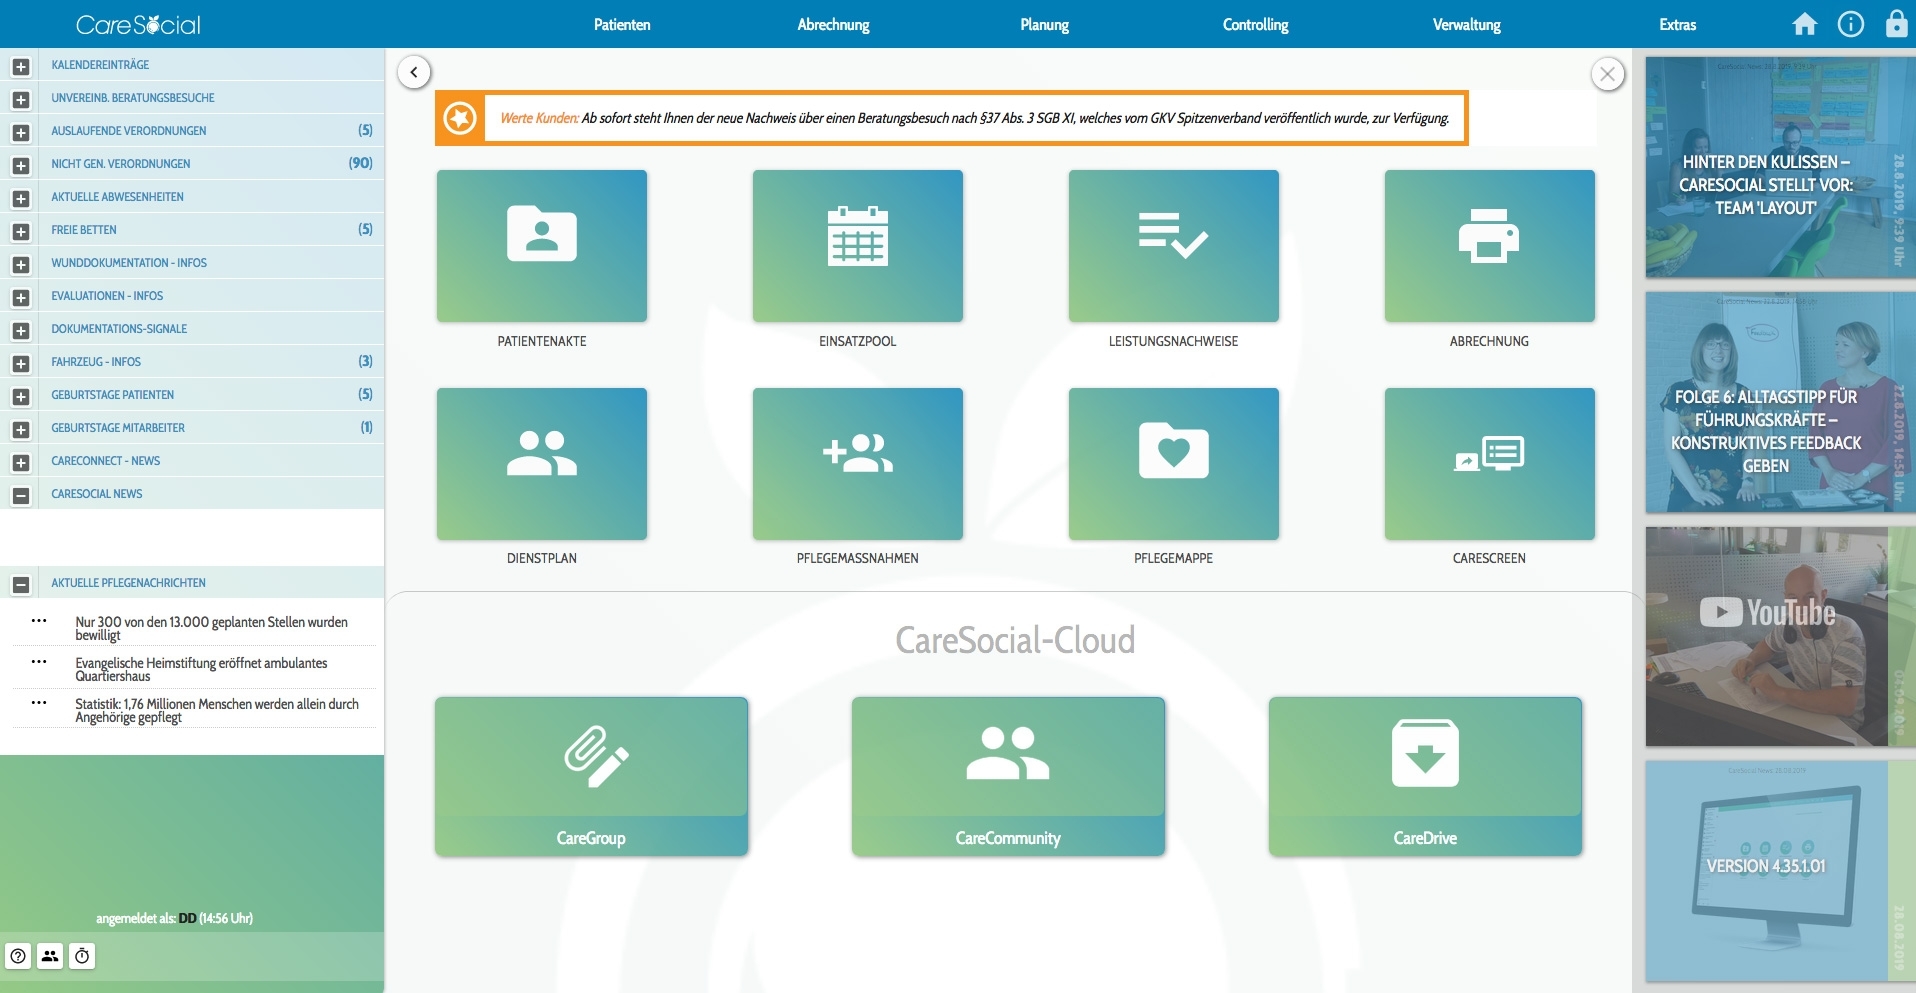Expand Evaluationen - Infos section

(x=20, y=298)
